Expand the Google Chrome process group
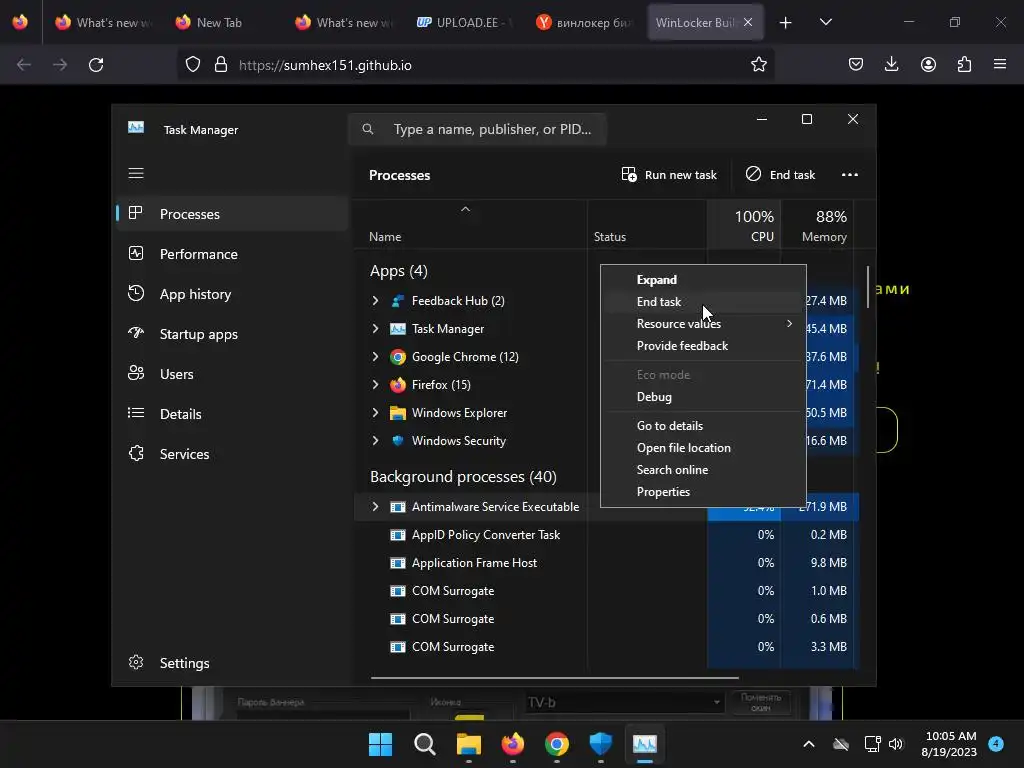 click(x=375, y=357)
